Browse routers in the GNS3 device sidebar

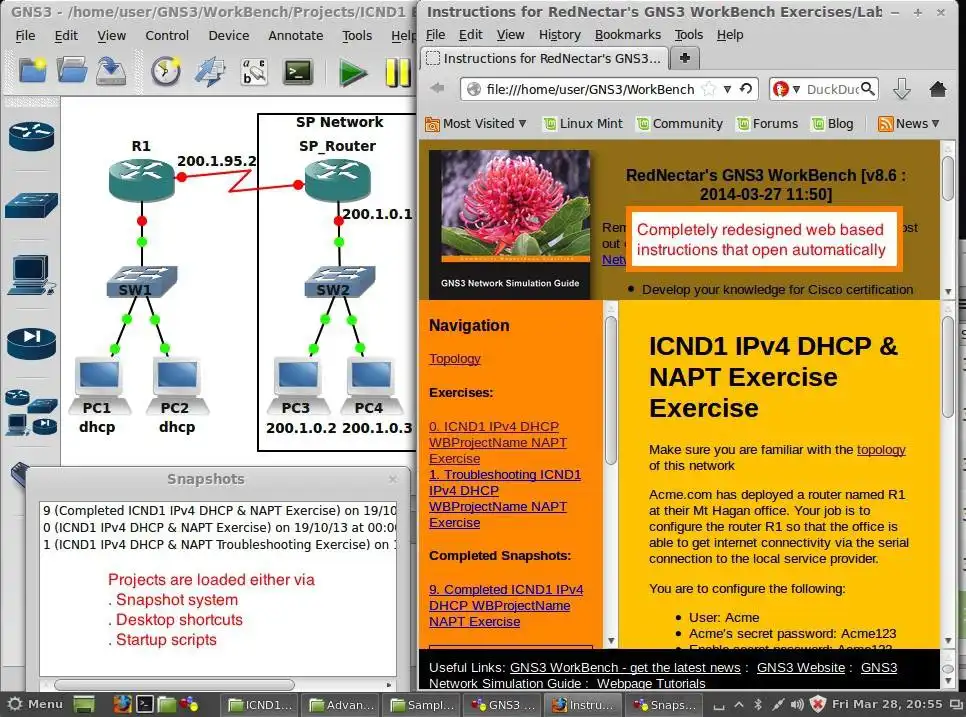31,136
